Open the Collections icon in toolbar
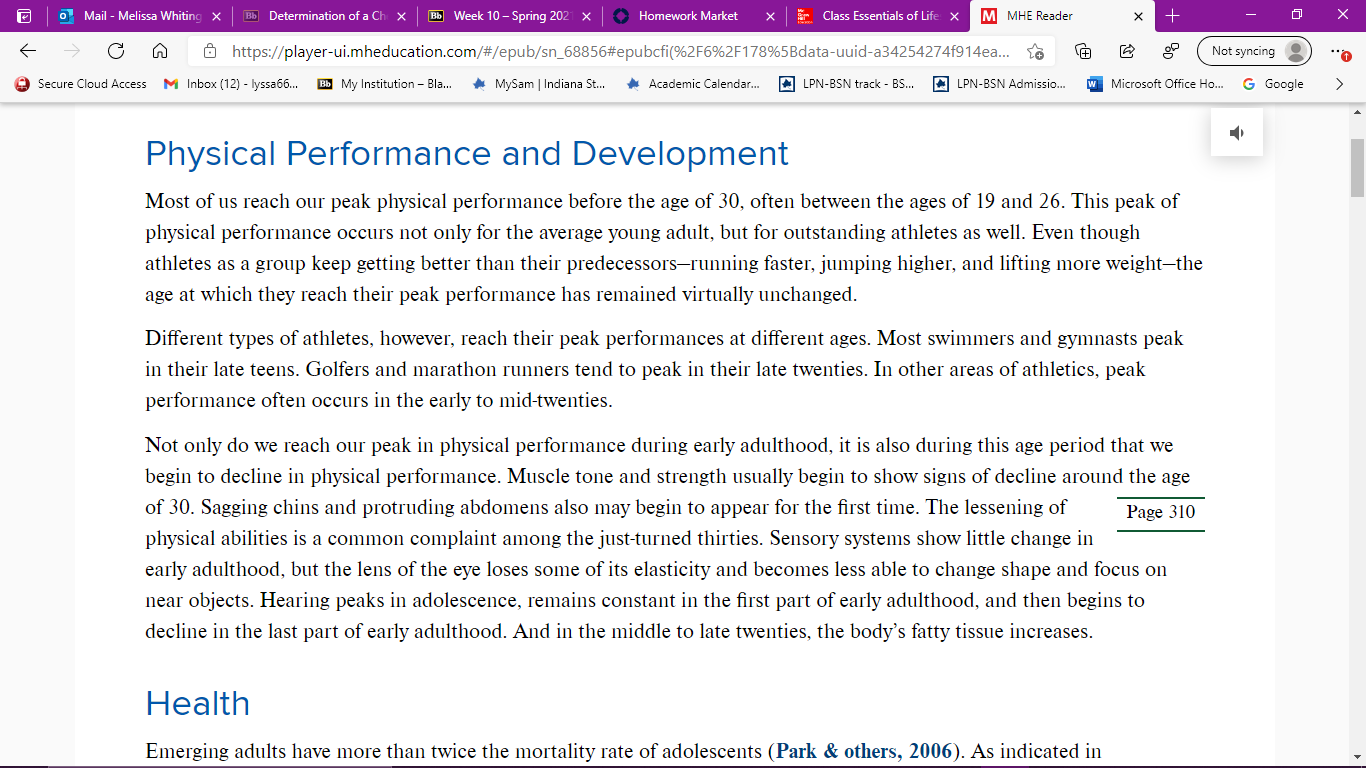Image resolution: width=1366 pixels, height=768 pixels. pos(1082,51)
